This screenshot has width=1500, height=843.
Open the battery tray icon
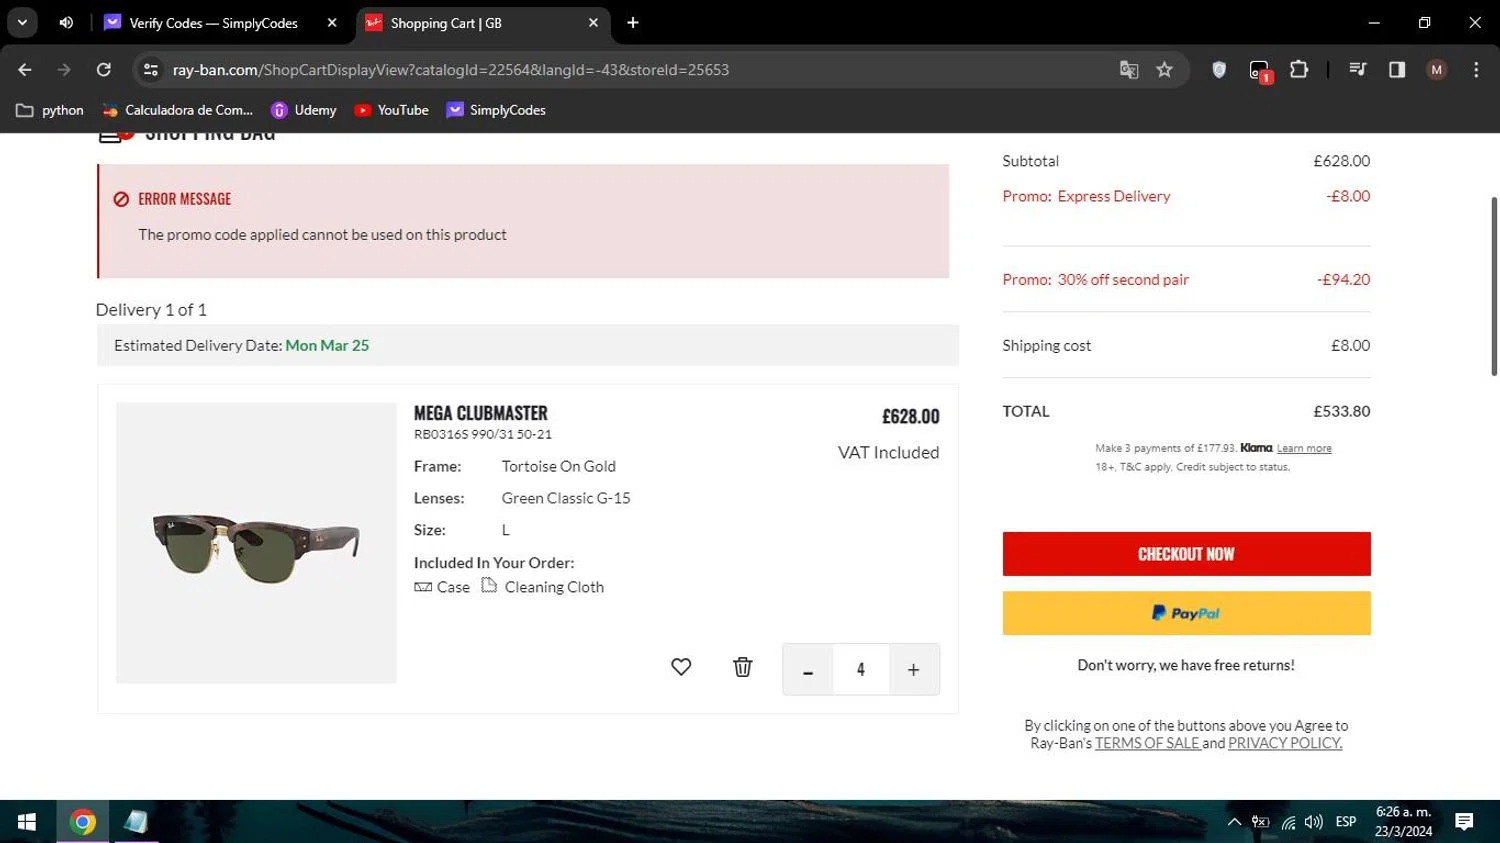point(1261,822)
